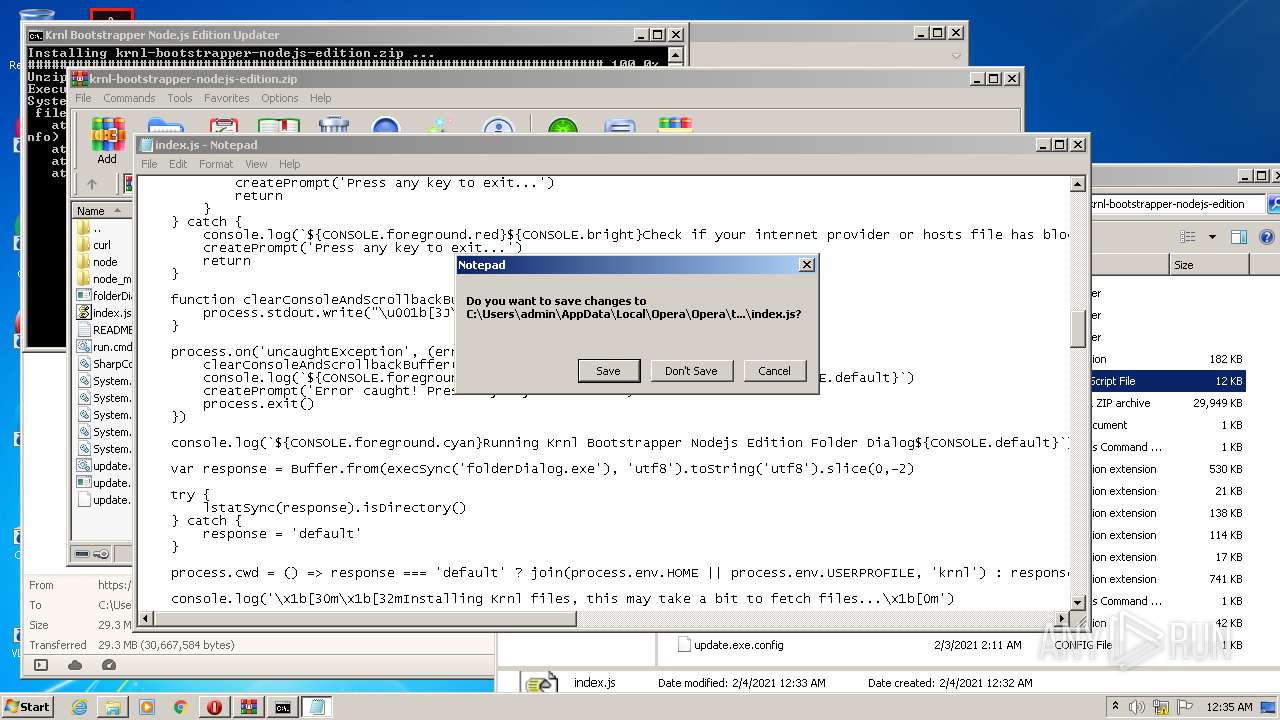Click WinRAR's Wizard toolbar icon
Image resolution: width=1280 pixels, height=720 pixels.
point(440,127)
